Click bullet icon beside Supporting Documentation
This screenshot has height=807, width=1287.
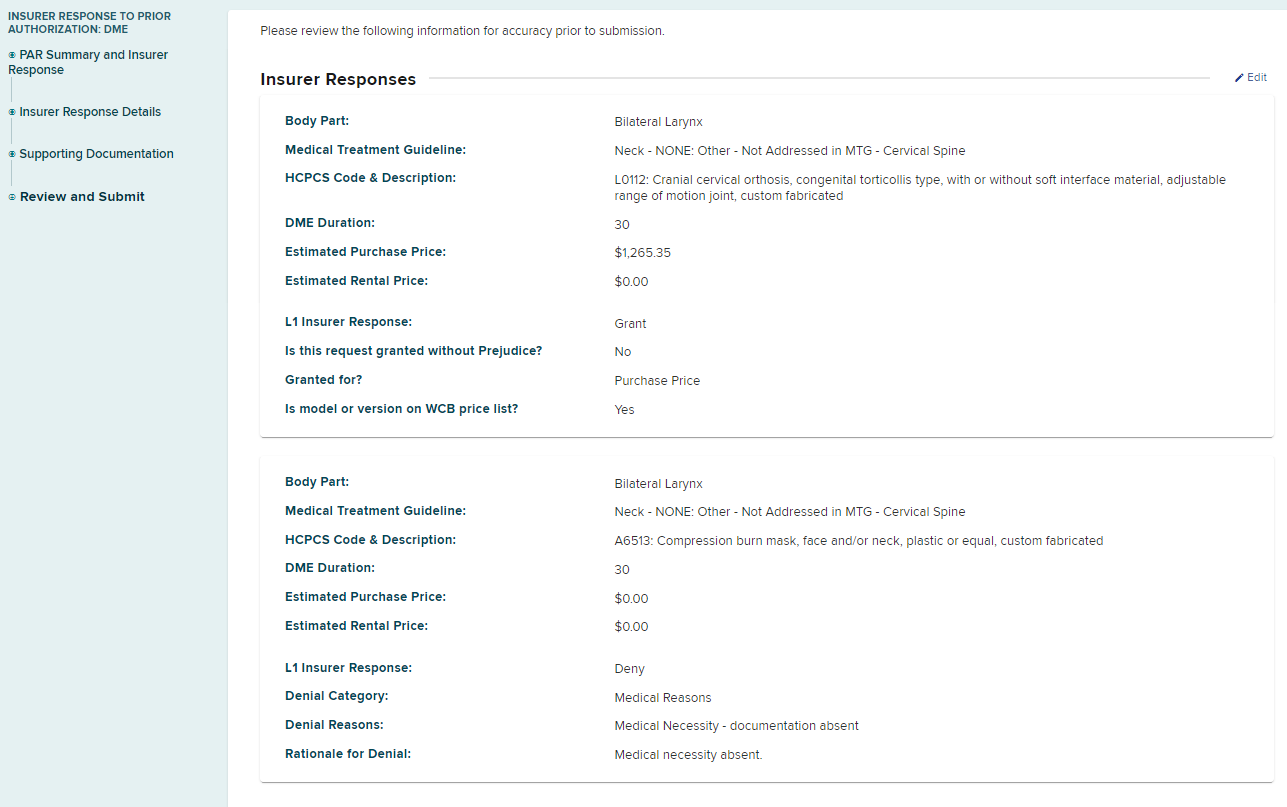[12, 154]
